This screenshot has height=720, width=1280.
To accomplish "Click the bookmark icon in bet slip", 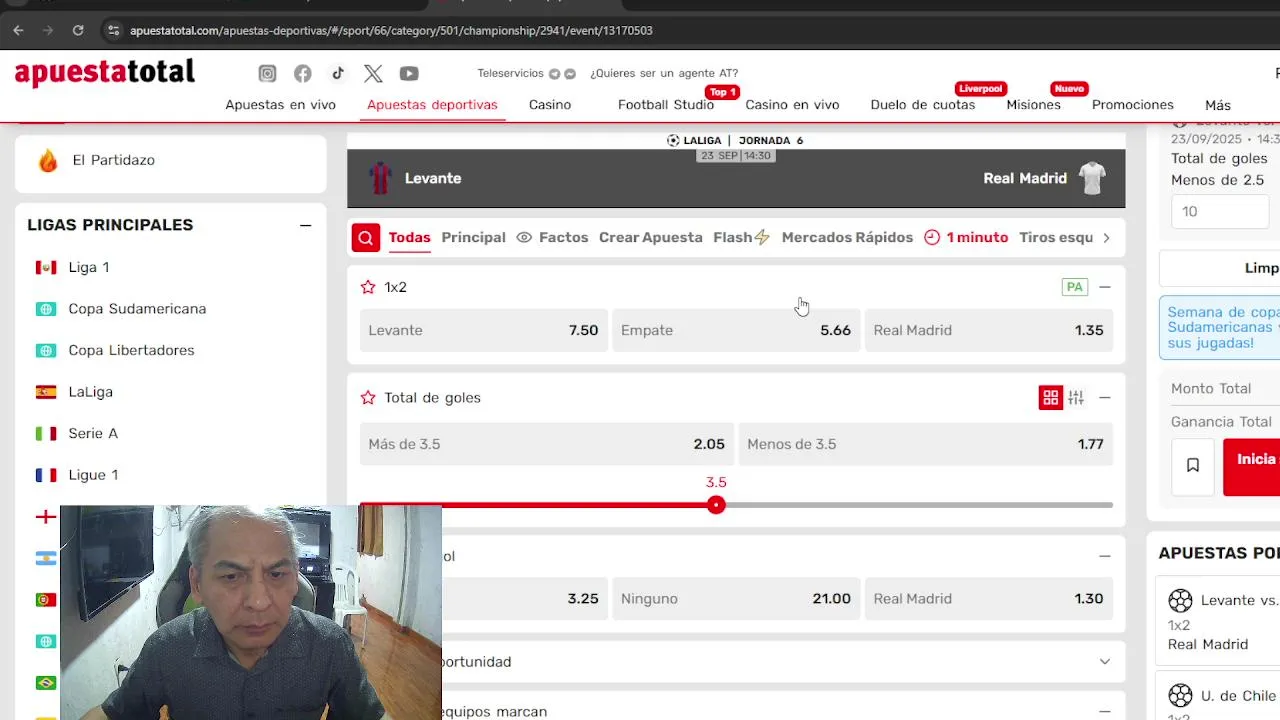I will (x=1193, y=465).
